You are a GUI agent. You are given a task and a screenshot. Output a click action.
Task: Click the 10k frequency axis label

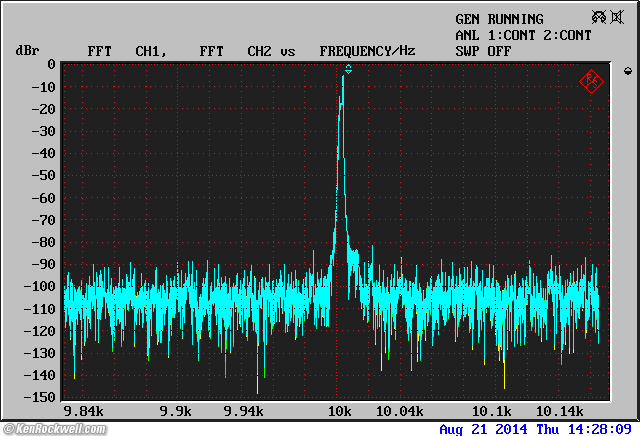point(340,411)
